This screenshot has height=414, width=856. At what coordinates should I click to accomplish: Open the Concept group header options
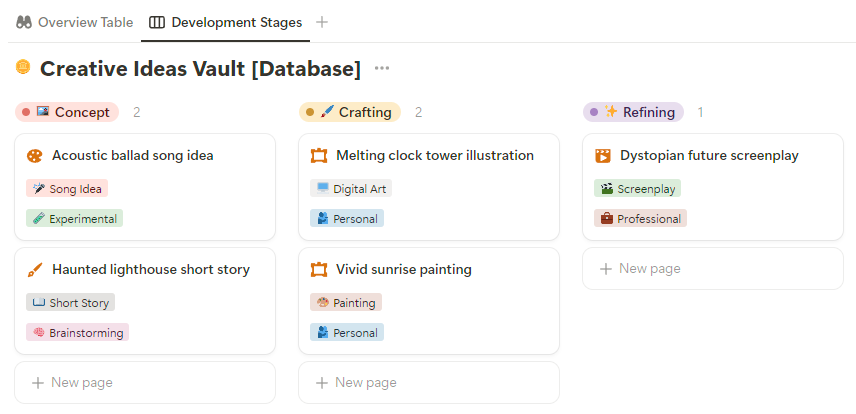pyautogui.click(x=67, y=112)
